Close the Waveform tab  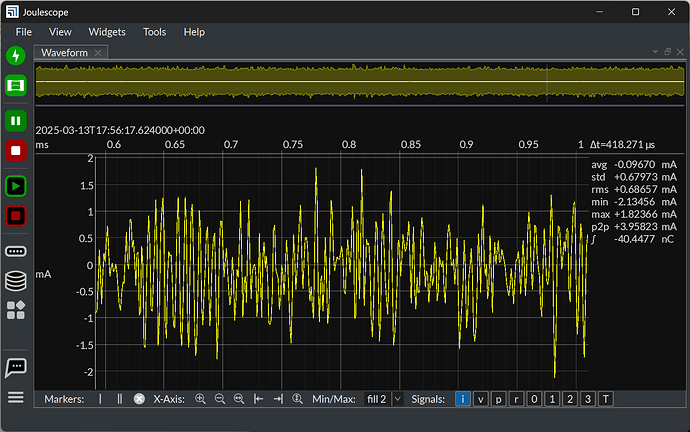coord(98,52)
